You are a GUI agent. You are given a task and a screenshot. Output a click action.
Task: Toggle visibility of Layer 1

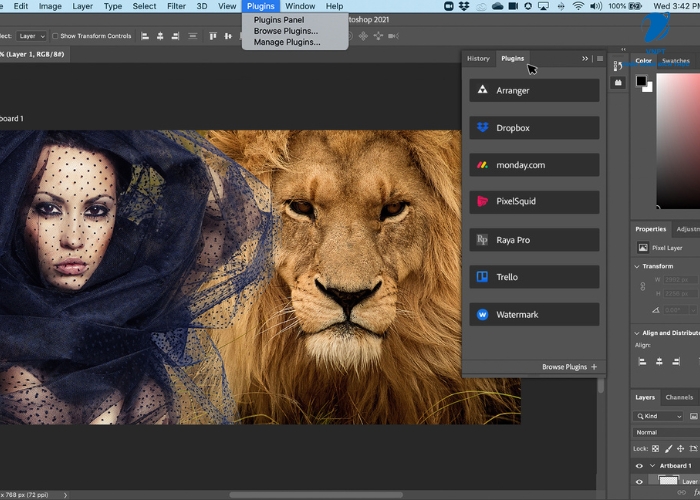point(639,482)
